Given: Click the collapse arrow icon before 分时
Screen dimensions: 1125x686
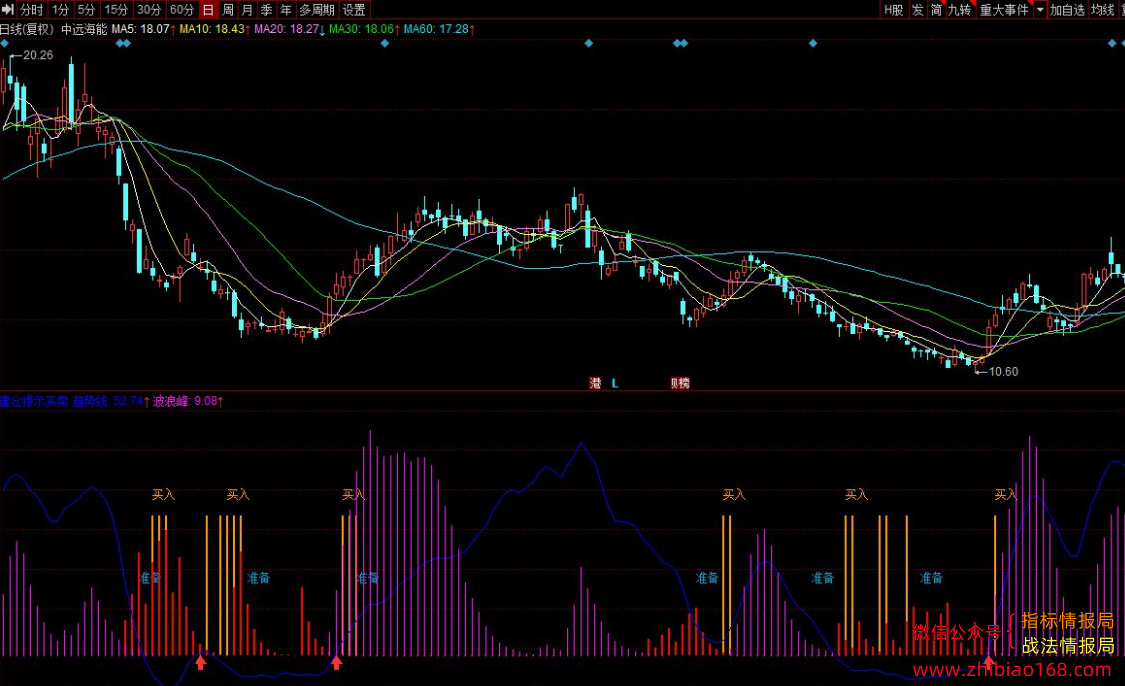Looking at the screenshot, I should click(x=8, y=9).
